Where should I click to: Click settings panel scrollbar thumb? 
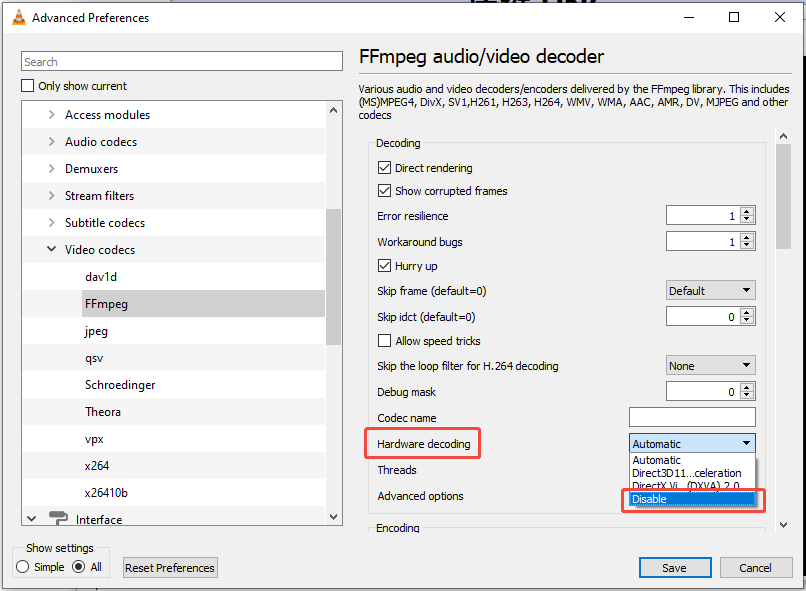pos(783,197)
